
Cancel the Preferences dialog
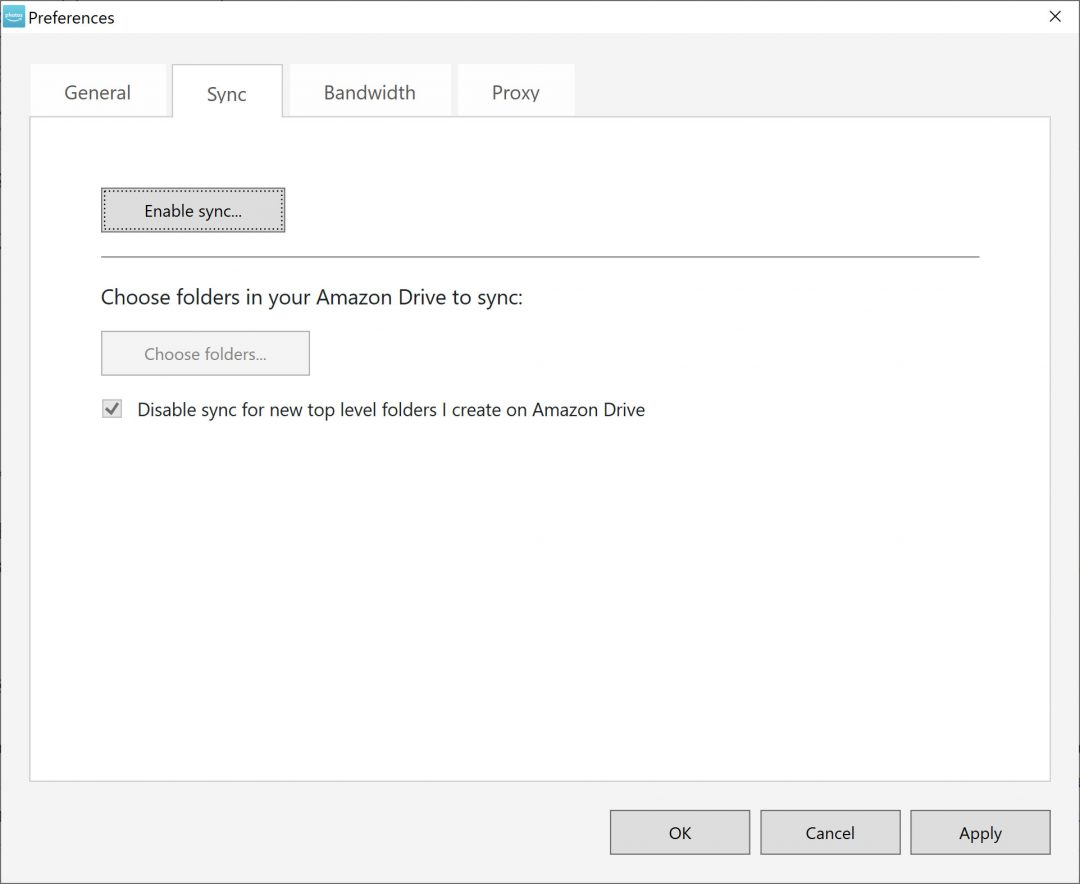pos(830,833)
